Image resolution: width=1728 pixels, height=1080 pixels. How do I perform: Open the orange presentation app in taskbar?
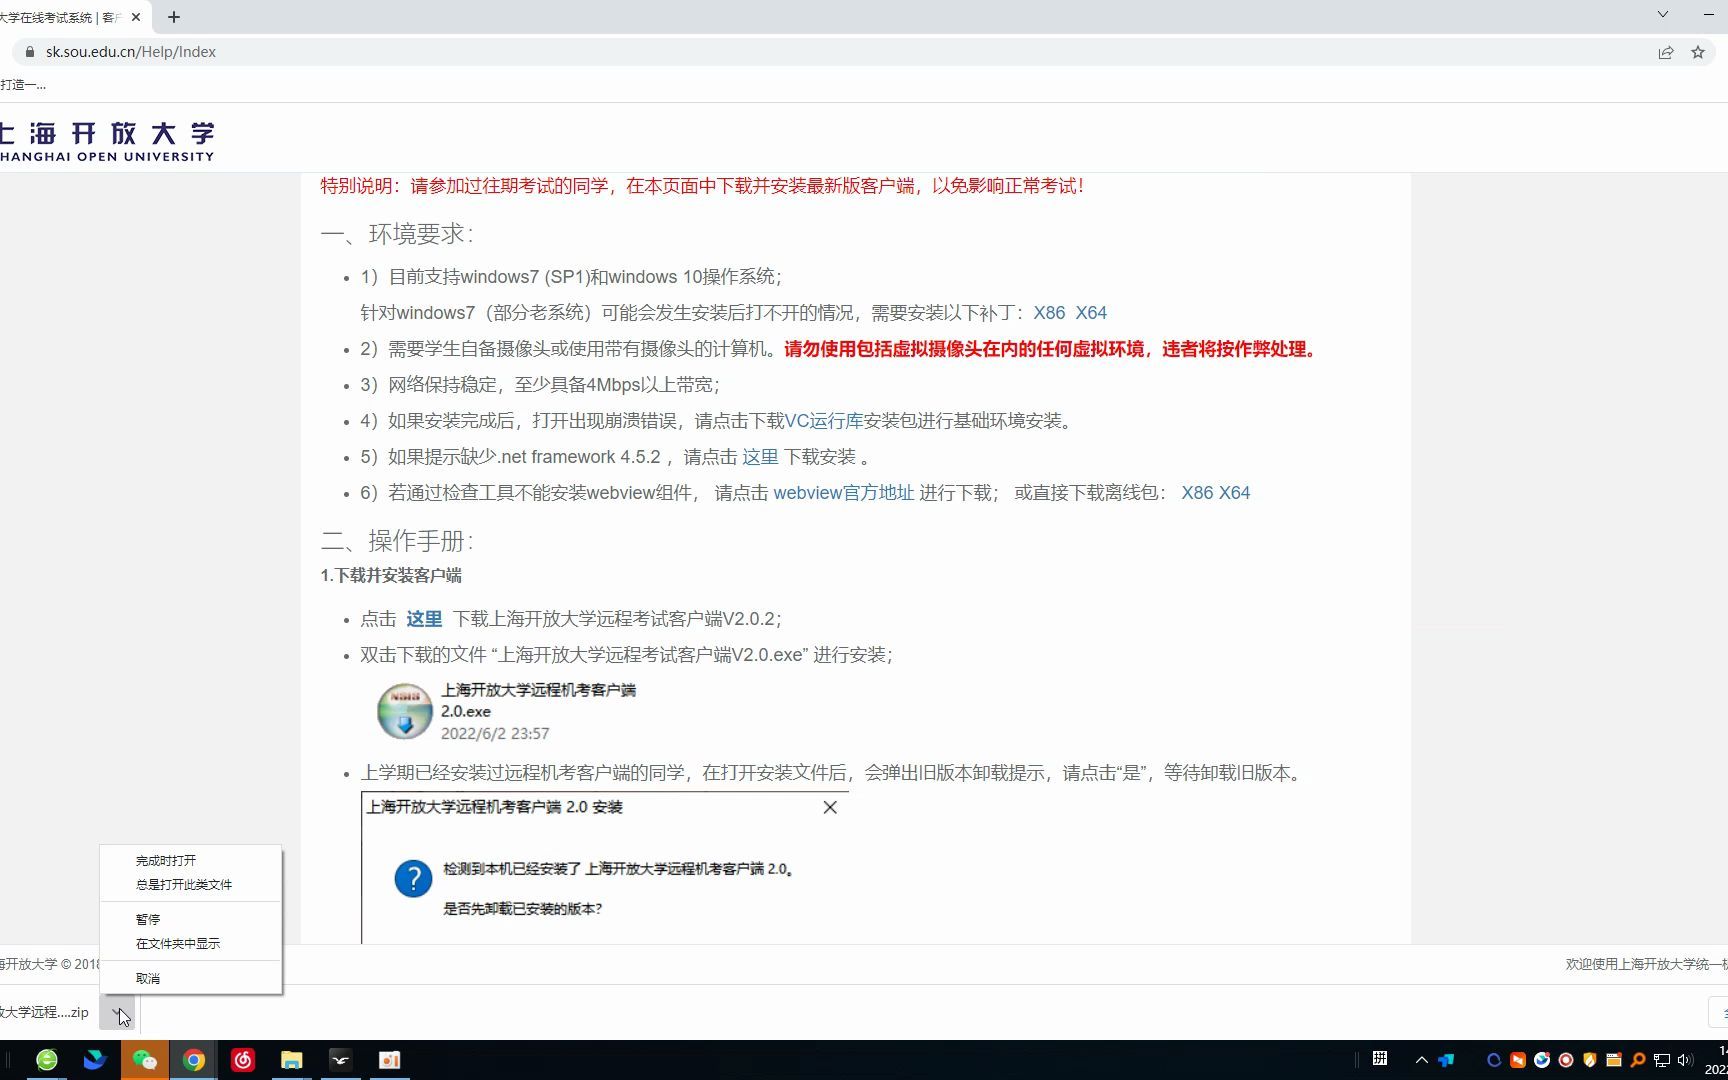[390, 1060]
